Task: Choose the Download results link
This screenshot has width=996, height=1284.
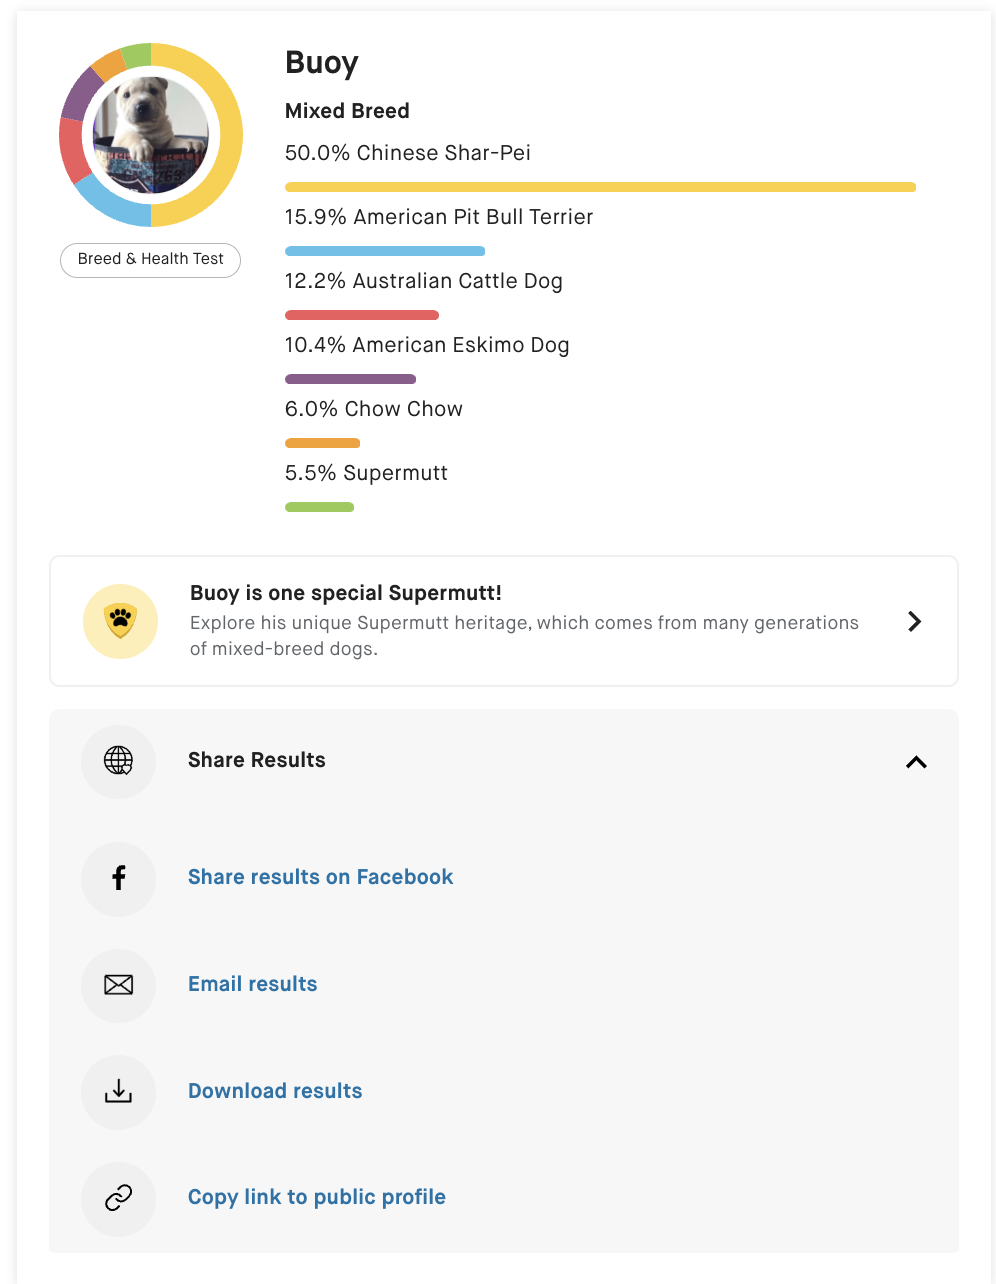Action: coord(275,1091)
